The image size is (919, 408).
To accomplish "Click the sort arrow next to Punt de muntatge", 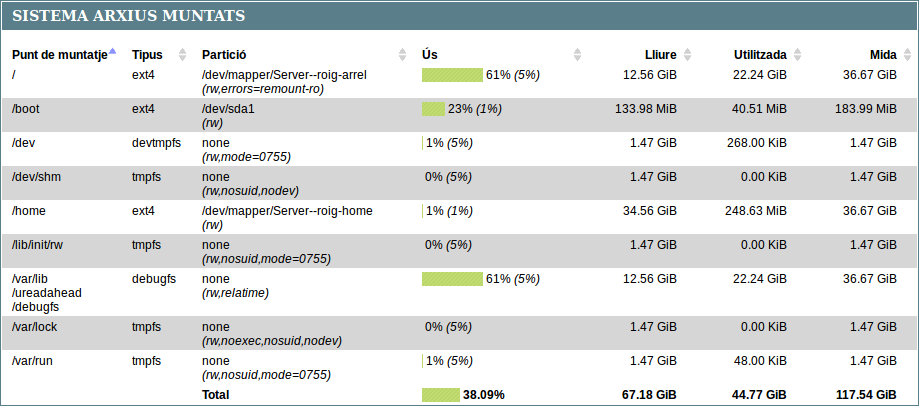I will [112, 51].
